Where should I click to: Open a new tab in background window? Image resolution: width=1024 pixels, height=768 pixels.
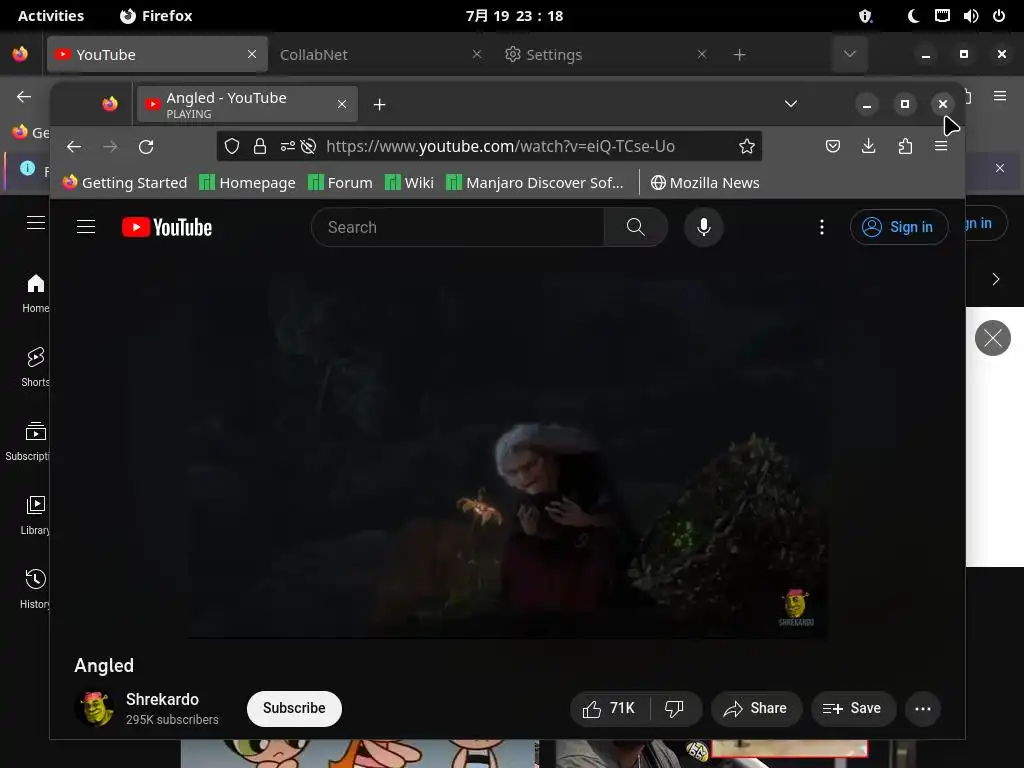pos(739,55)
